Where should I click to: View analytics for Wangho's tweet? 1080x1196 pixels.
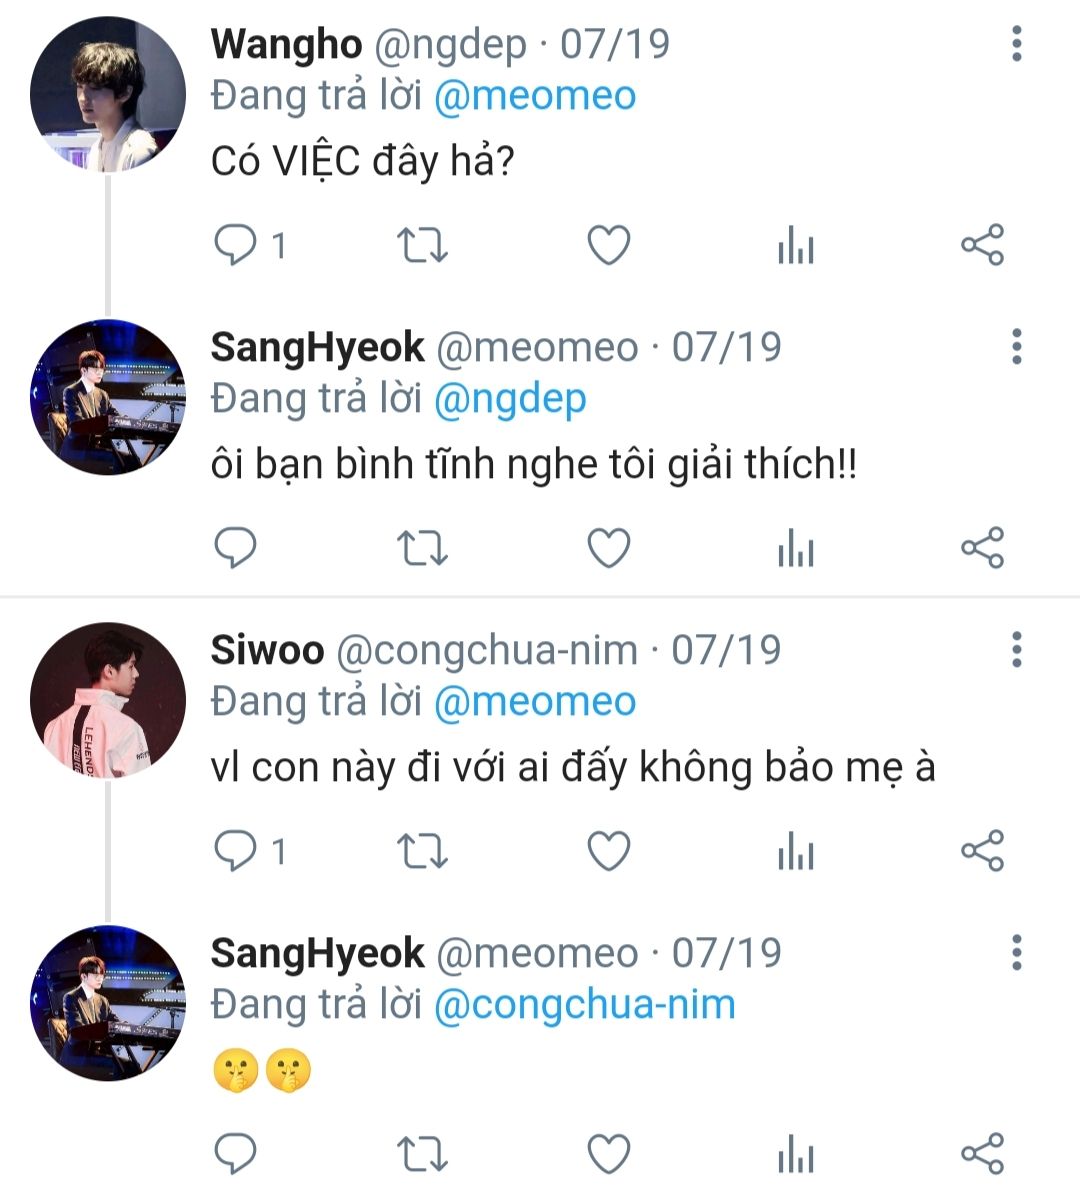coord(796,245)
